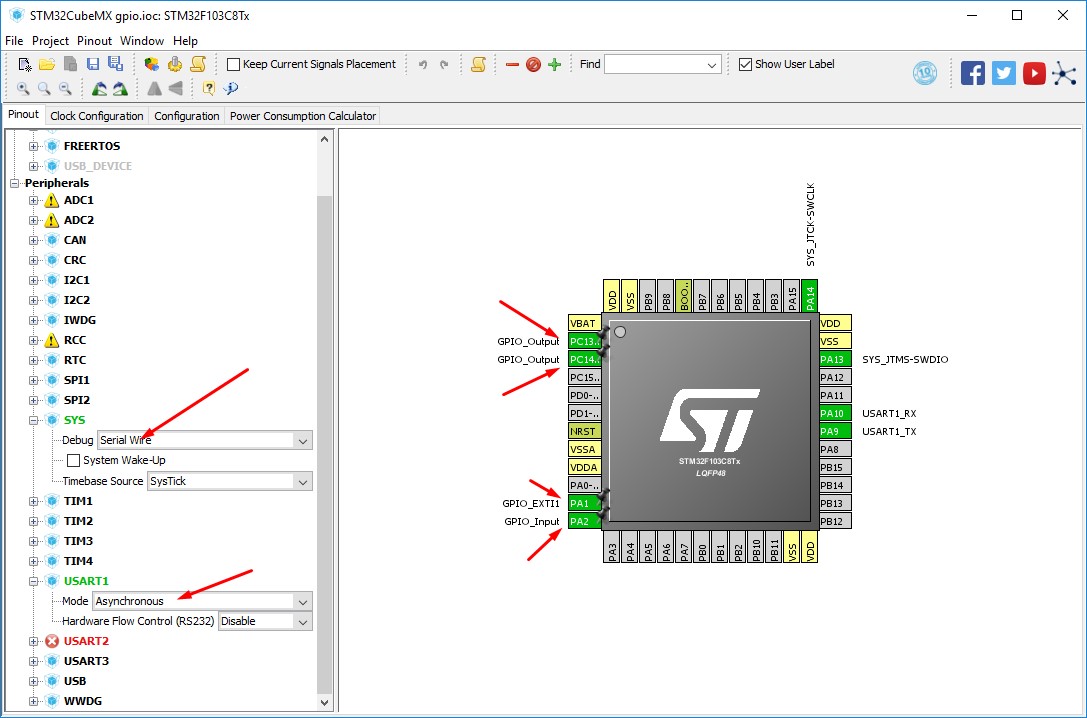Image resolution: width=1087 pixels, height=718 pixels.
Task: Open the Twitter social media icon
Action: 1003,72
